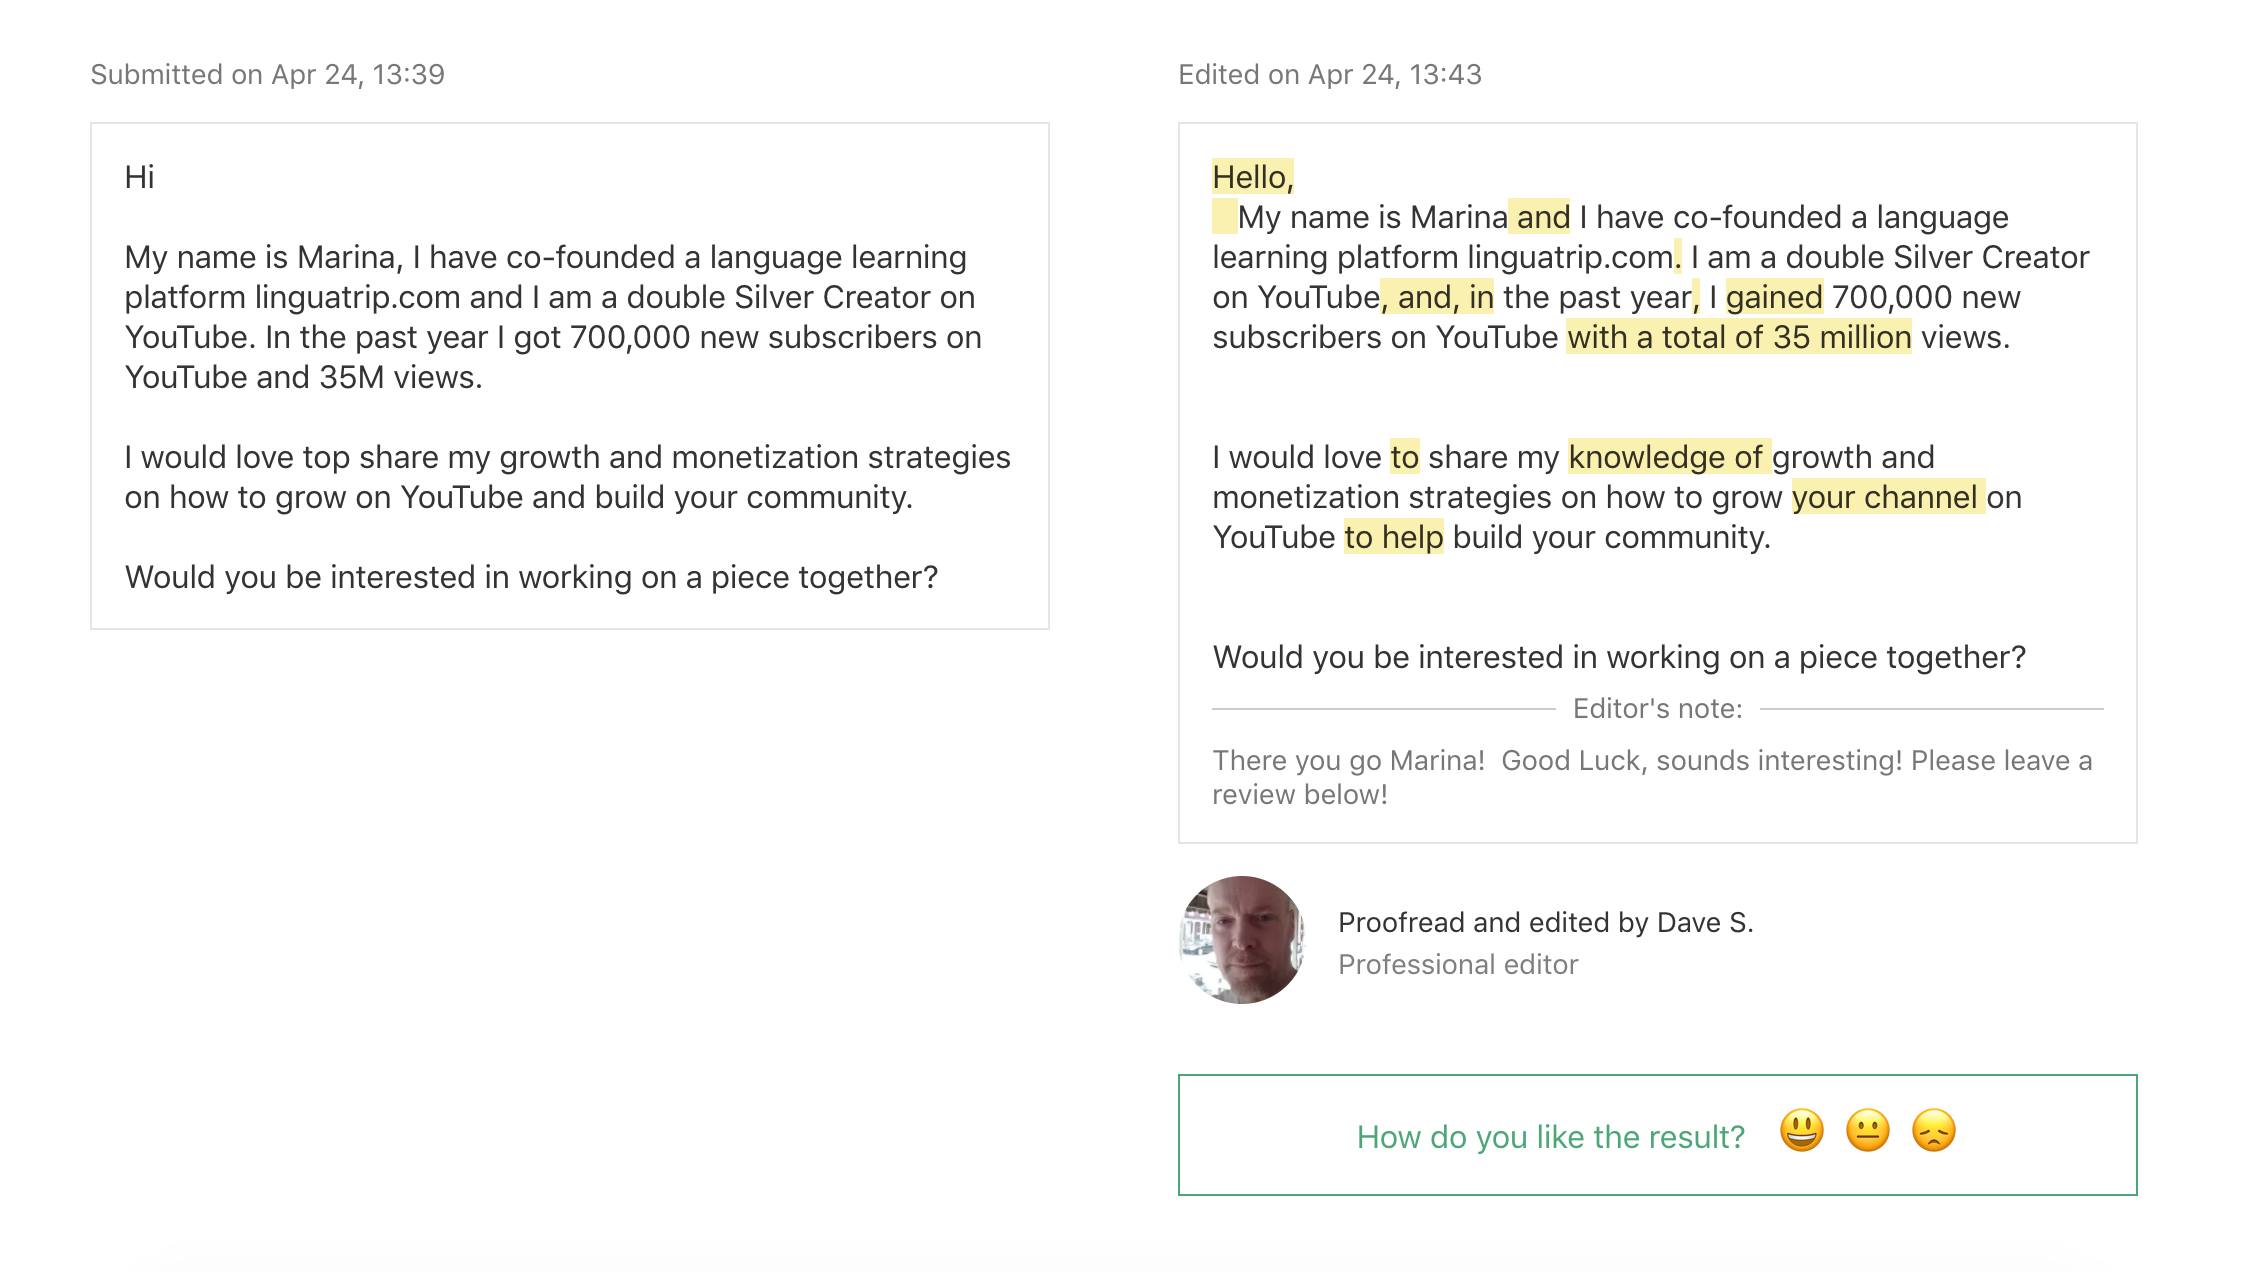Click highlighted phrase 'your channel'

tap(1888, 497)
